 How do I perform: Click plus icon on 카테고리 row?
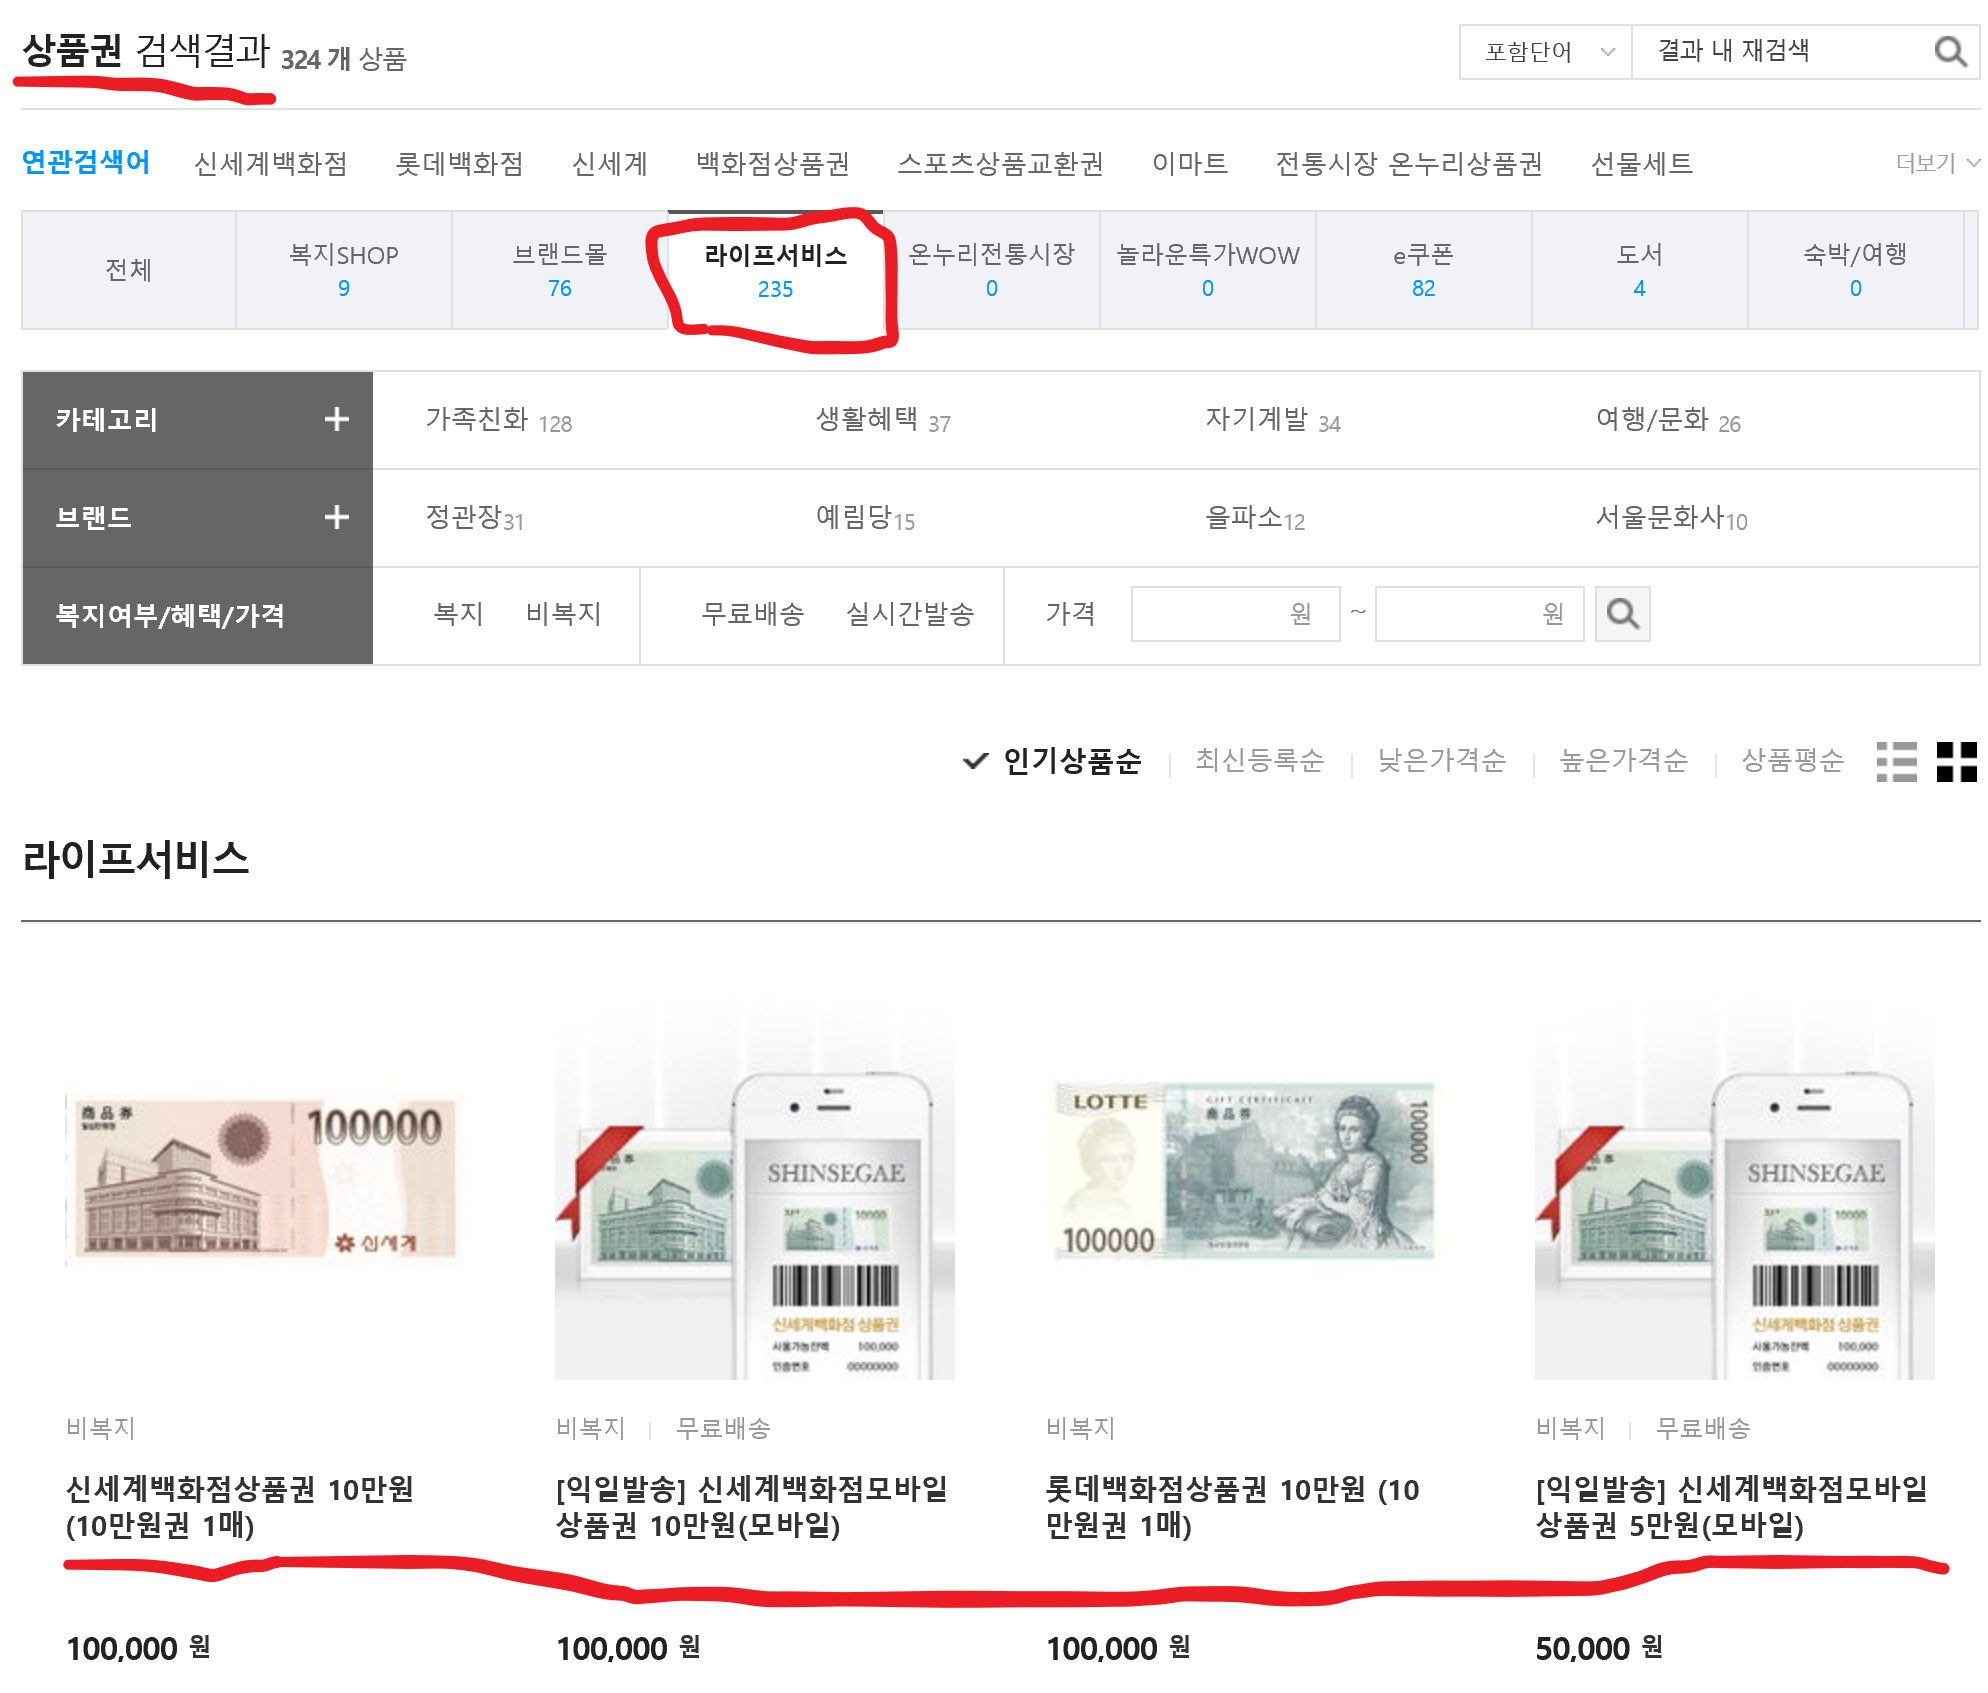coord(337,420)
